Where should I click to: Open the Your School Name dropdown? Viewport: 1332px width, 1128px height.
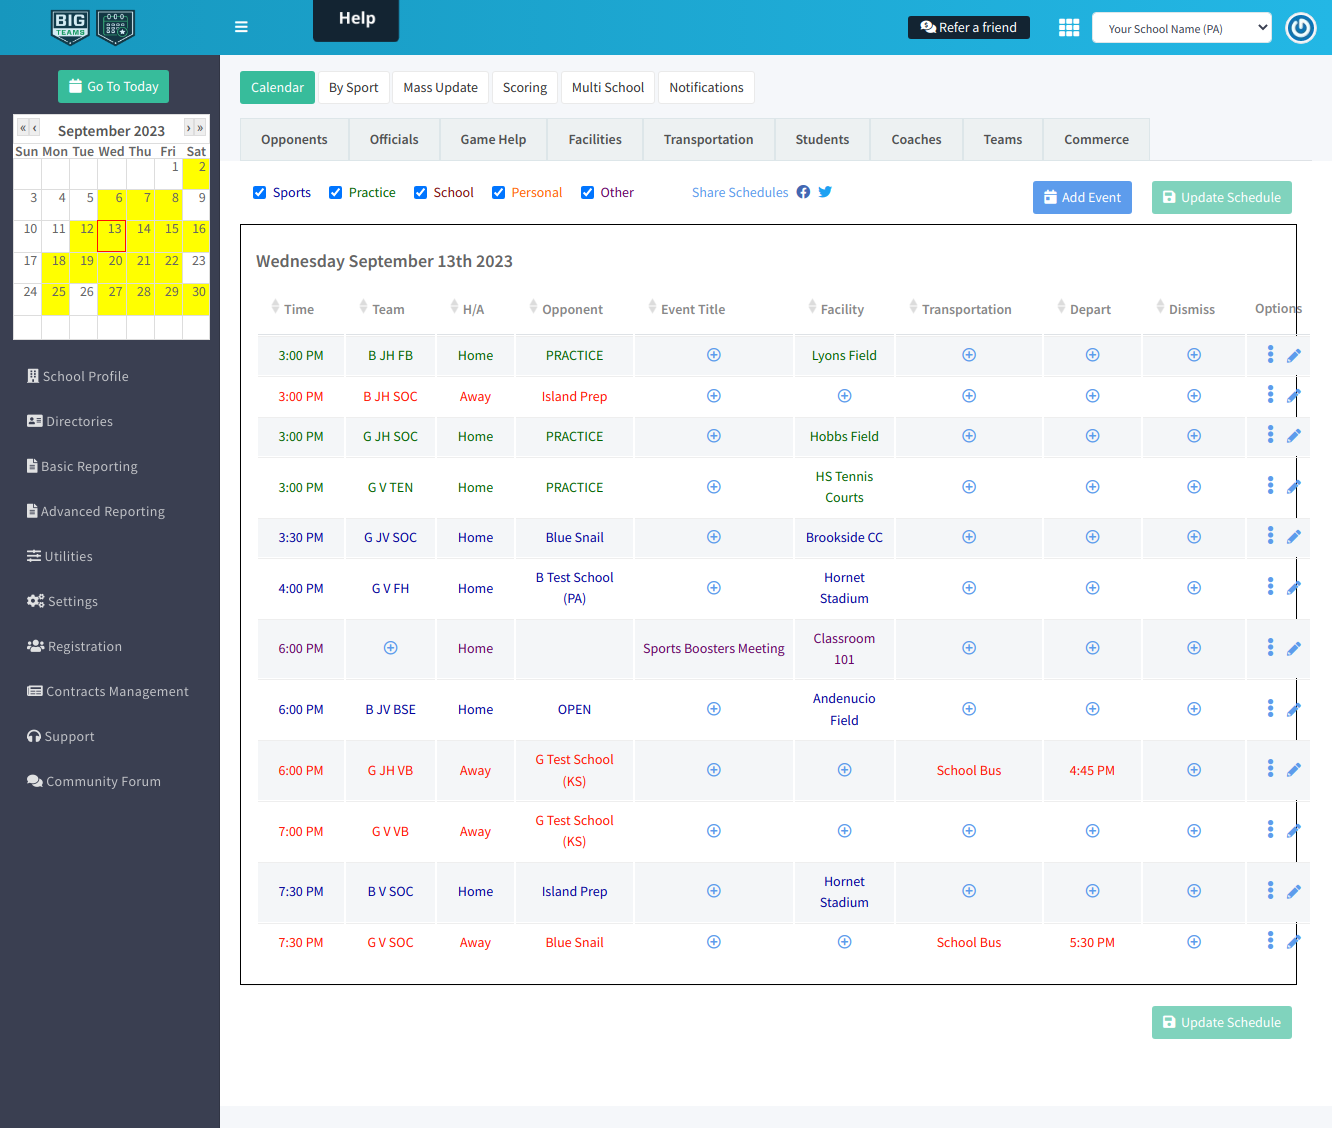click(x=1181, y=27)
